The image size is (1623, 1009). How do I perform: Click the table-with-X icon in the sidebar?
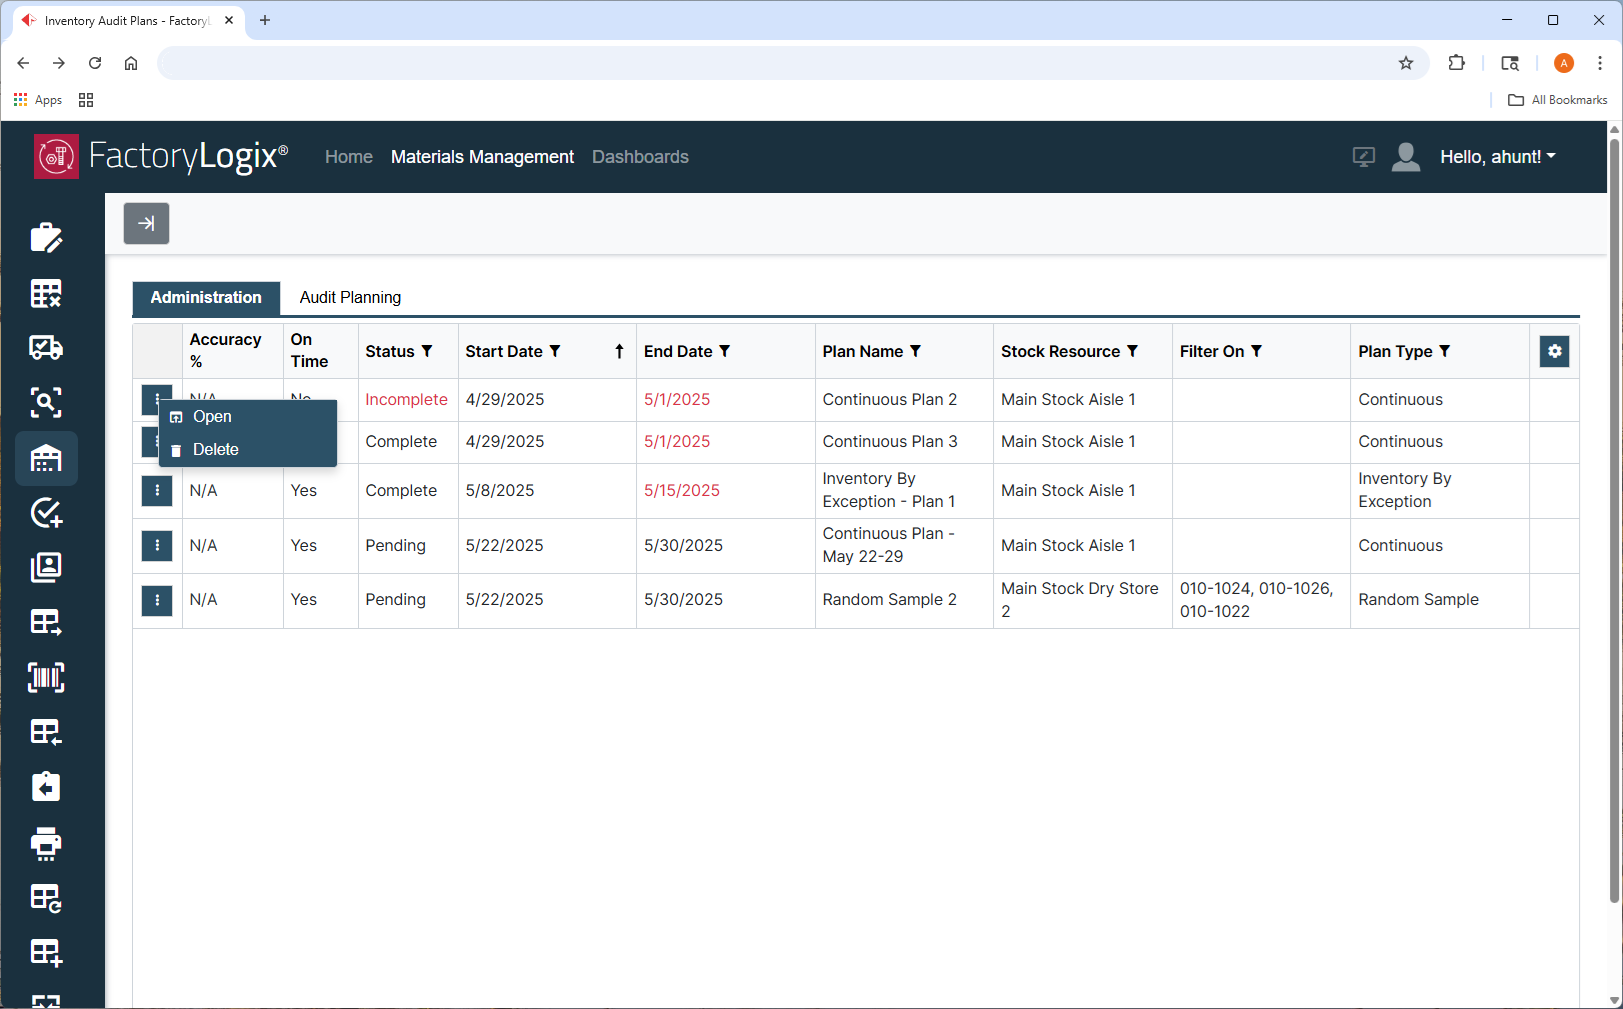point(45,292)
